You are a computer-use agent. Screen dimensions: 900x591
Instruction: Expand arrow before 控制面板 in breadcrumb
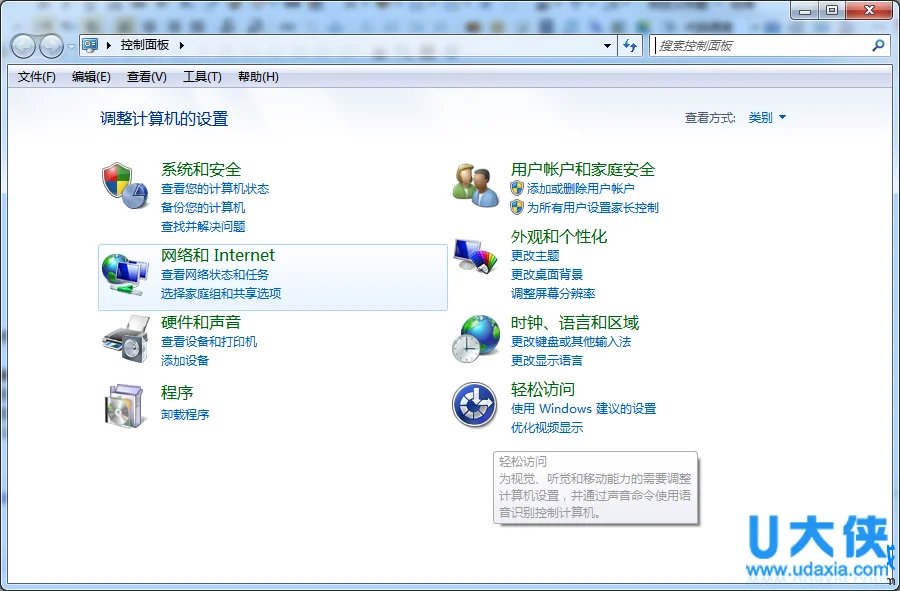pos(108,45)
